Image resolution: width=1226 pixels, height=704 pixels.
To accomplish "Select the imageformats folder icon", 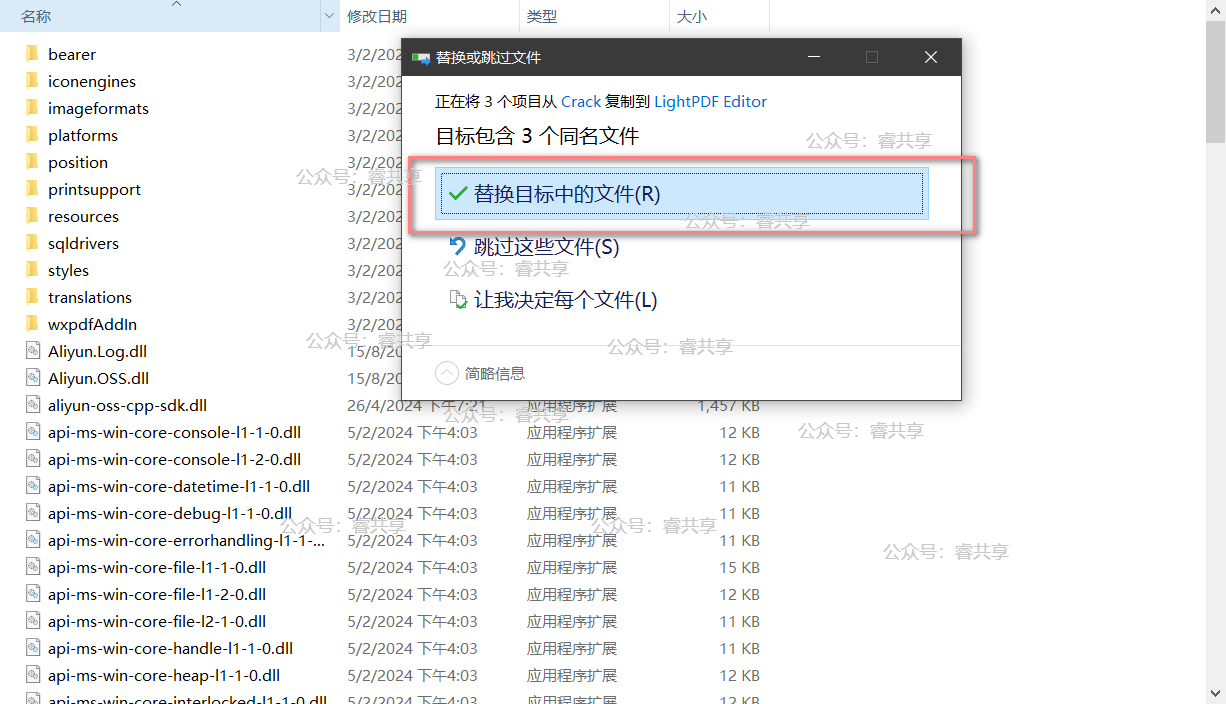I will coord(31,108).
